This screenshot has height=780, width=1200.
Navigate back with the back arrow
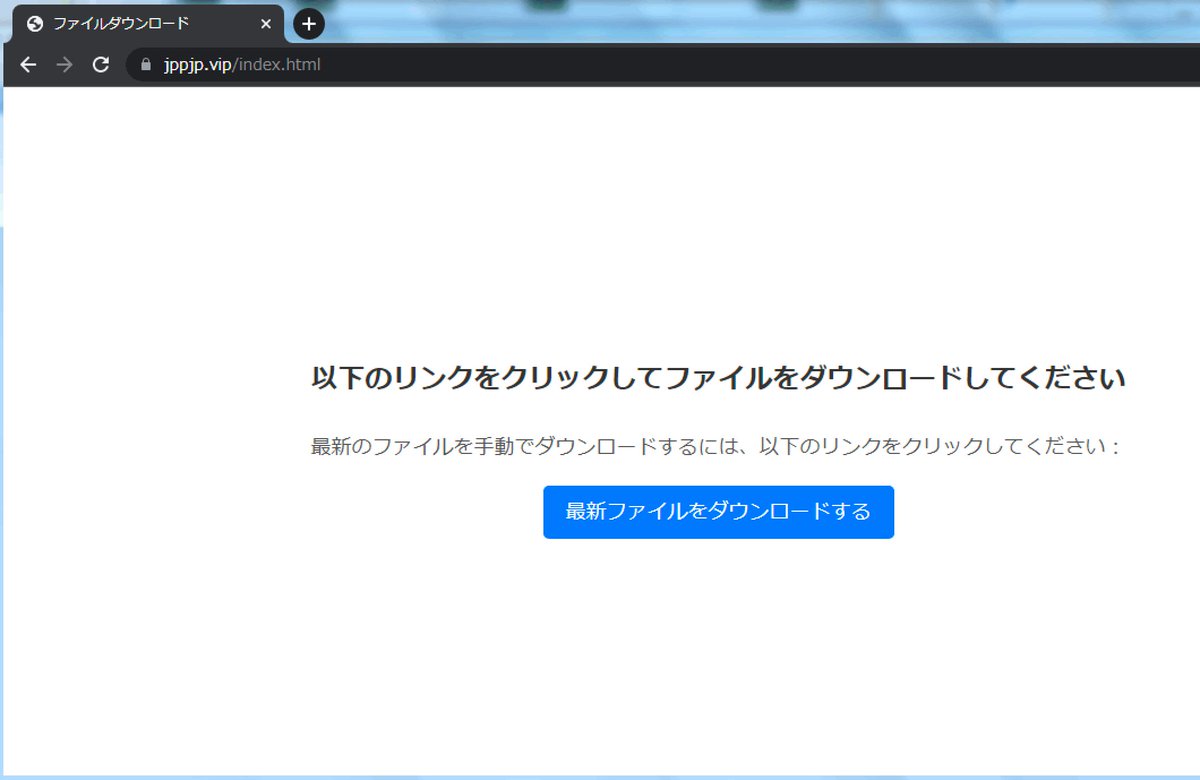pos(27,64)
